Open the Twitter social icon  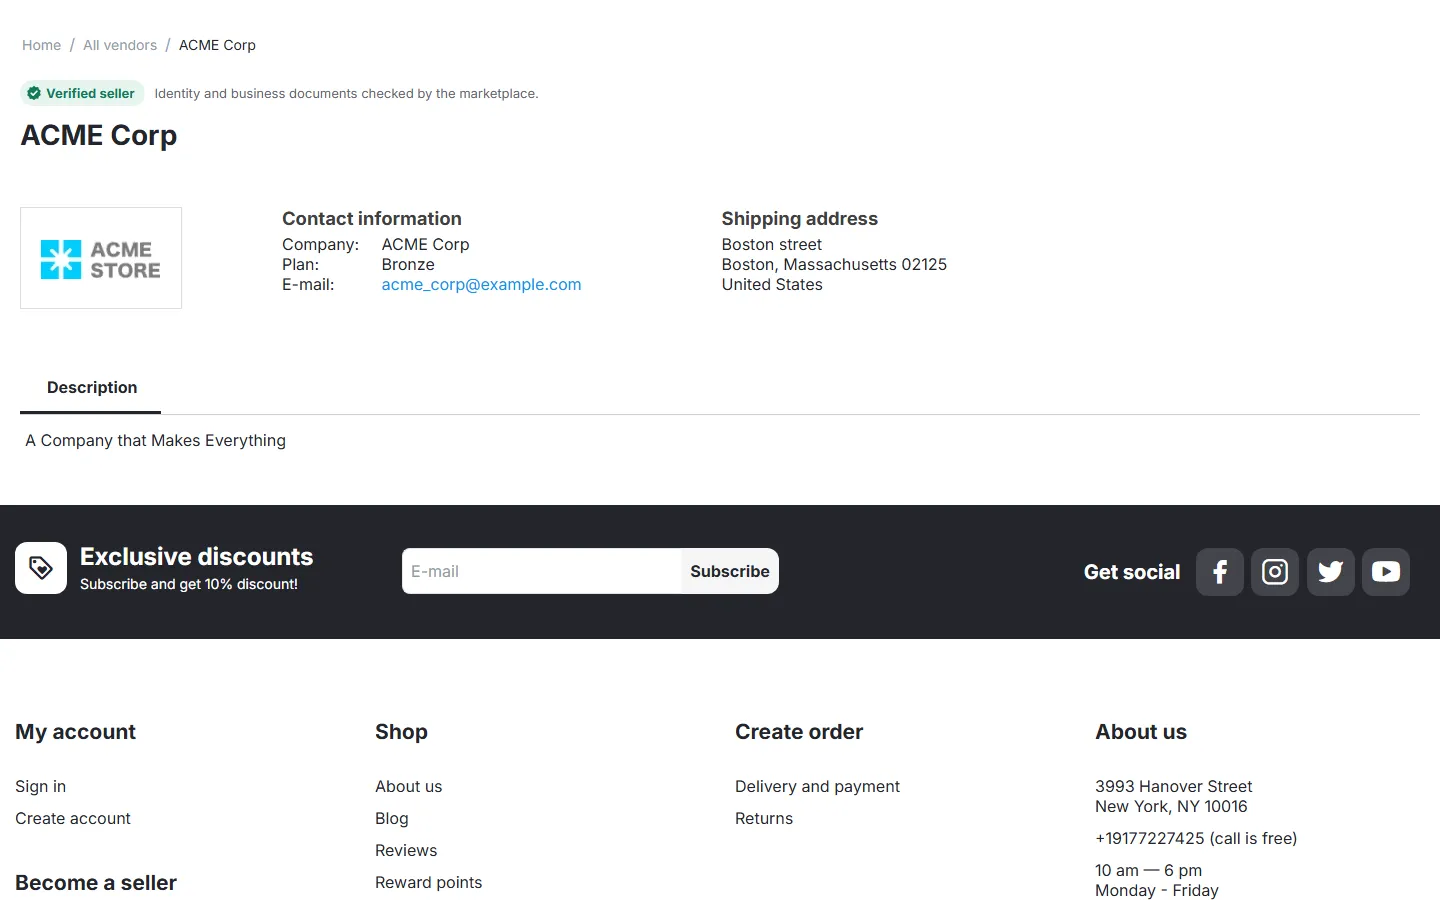click(1330, 572)
